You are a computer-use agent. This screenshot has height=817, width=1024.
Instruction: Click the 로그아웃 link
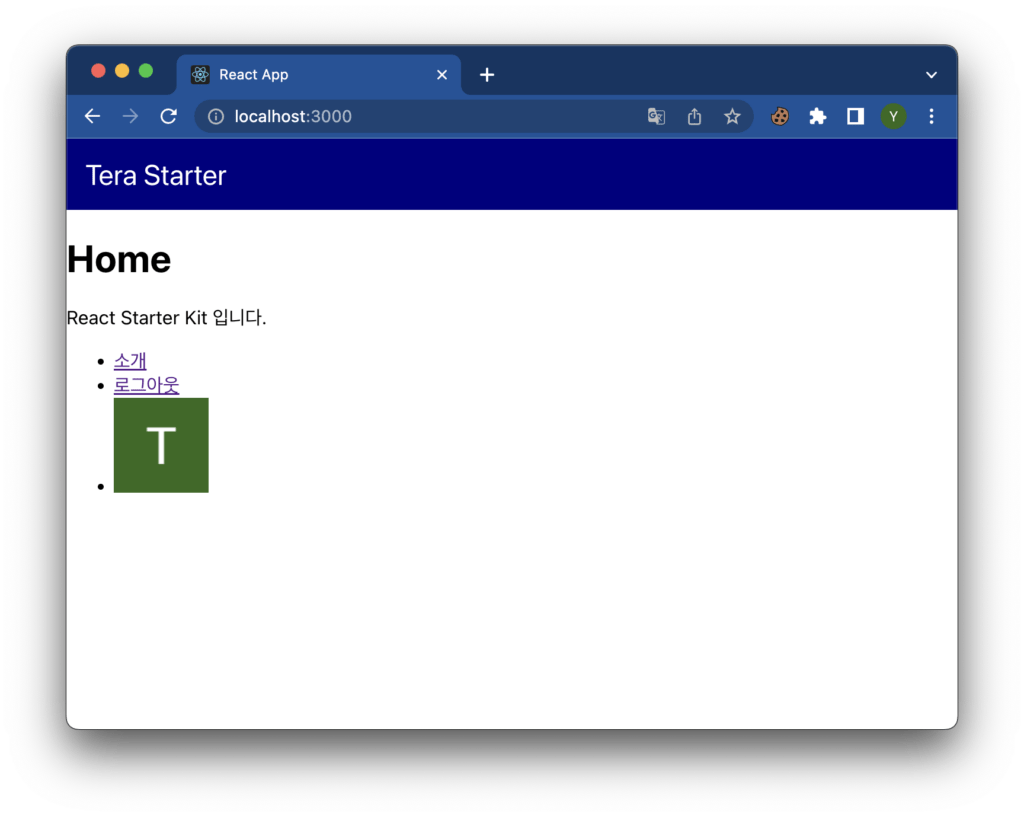click(146, 385)
